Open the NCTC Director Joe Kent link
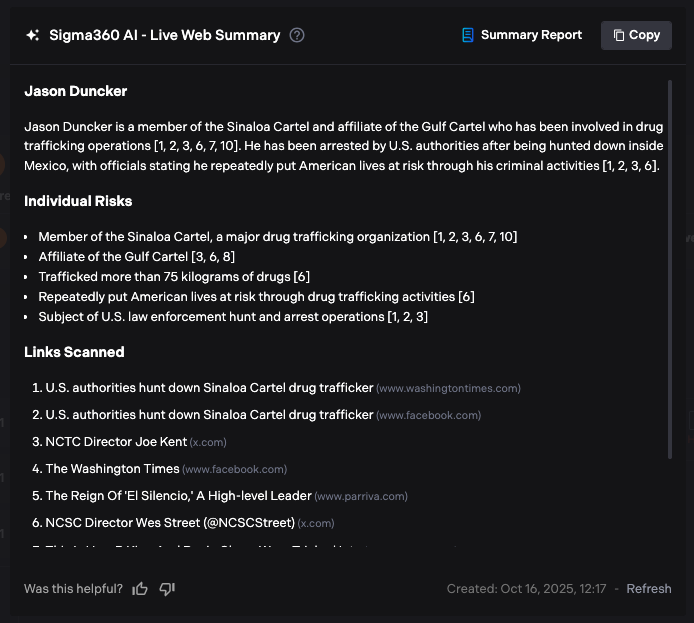This screenshot has width=694, height=623. coord(116,442)
